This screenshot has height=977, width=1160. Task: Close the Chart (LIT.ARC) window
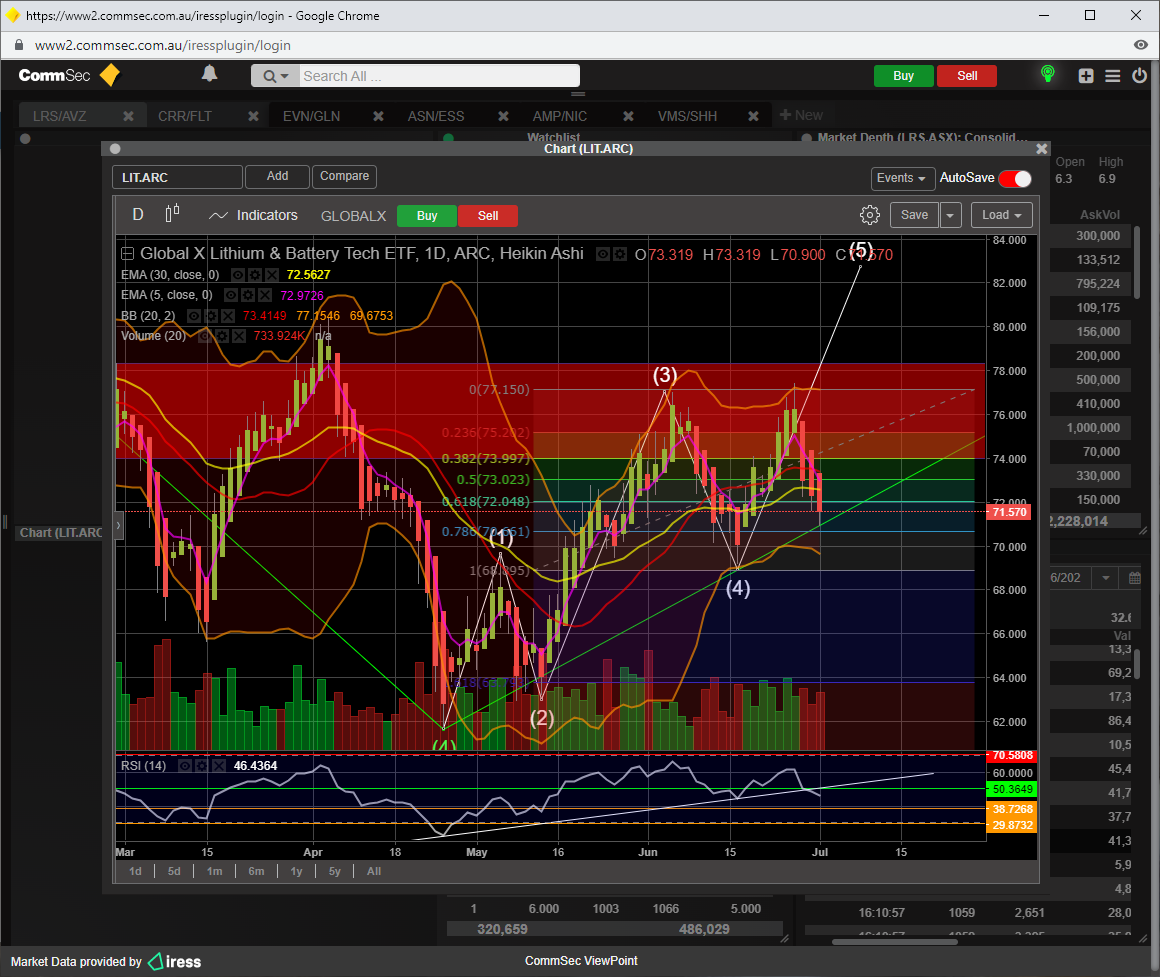click(1042, 149)
